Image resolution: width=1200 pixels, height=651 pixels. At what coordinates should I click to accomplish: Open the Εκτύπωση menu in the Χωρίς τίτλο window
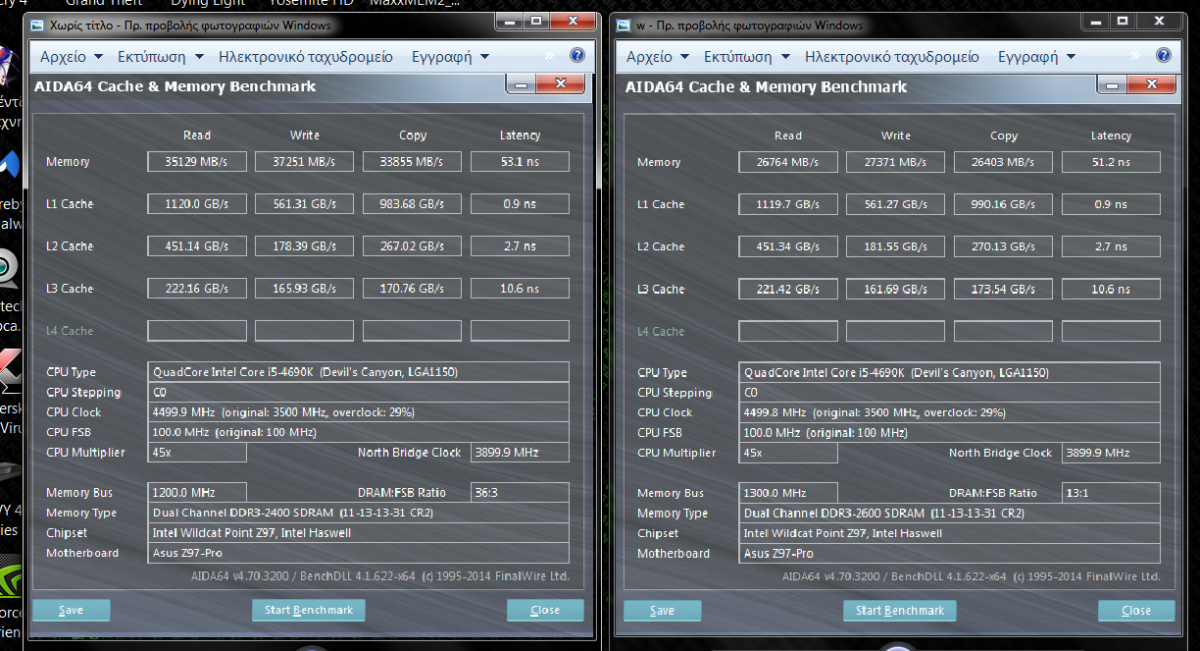tap(161, 57)
